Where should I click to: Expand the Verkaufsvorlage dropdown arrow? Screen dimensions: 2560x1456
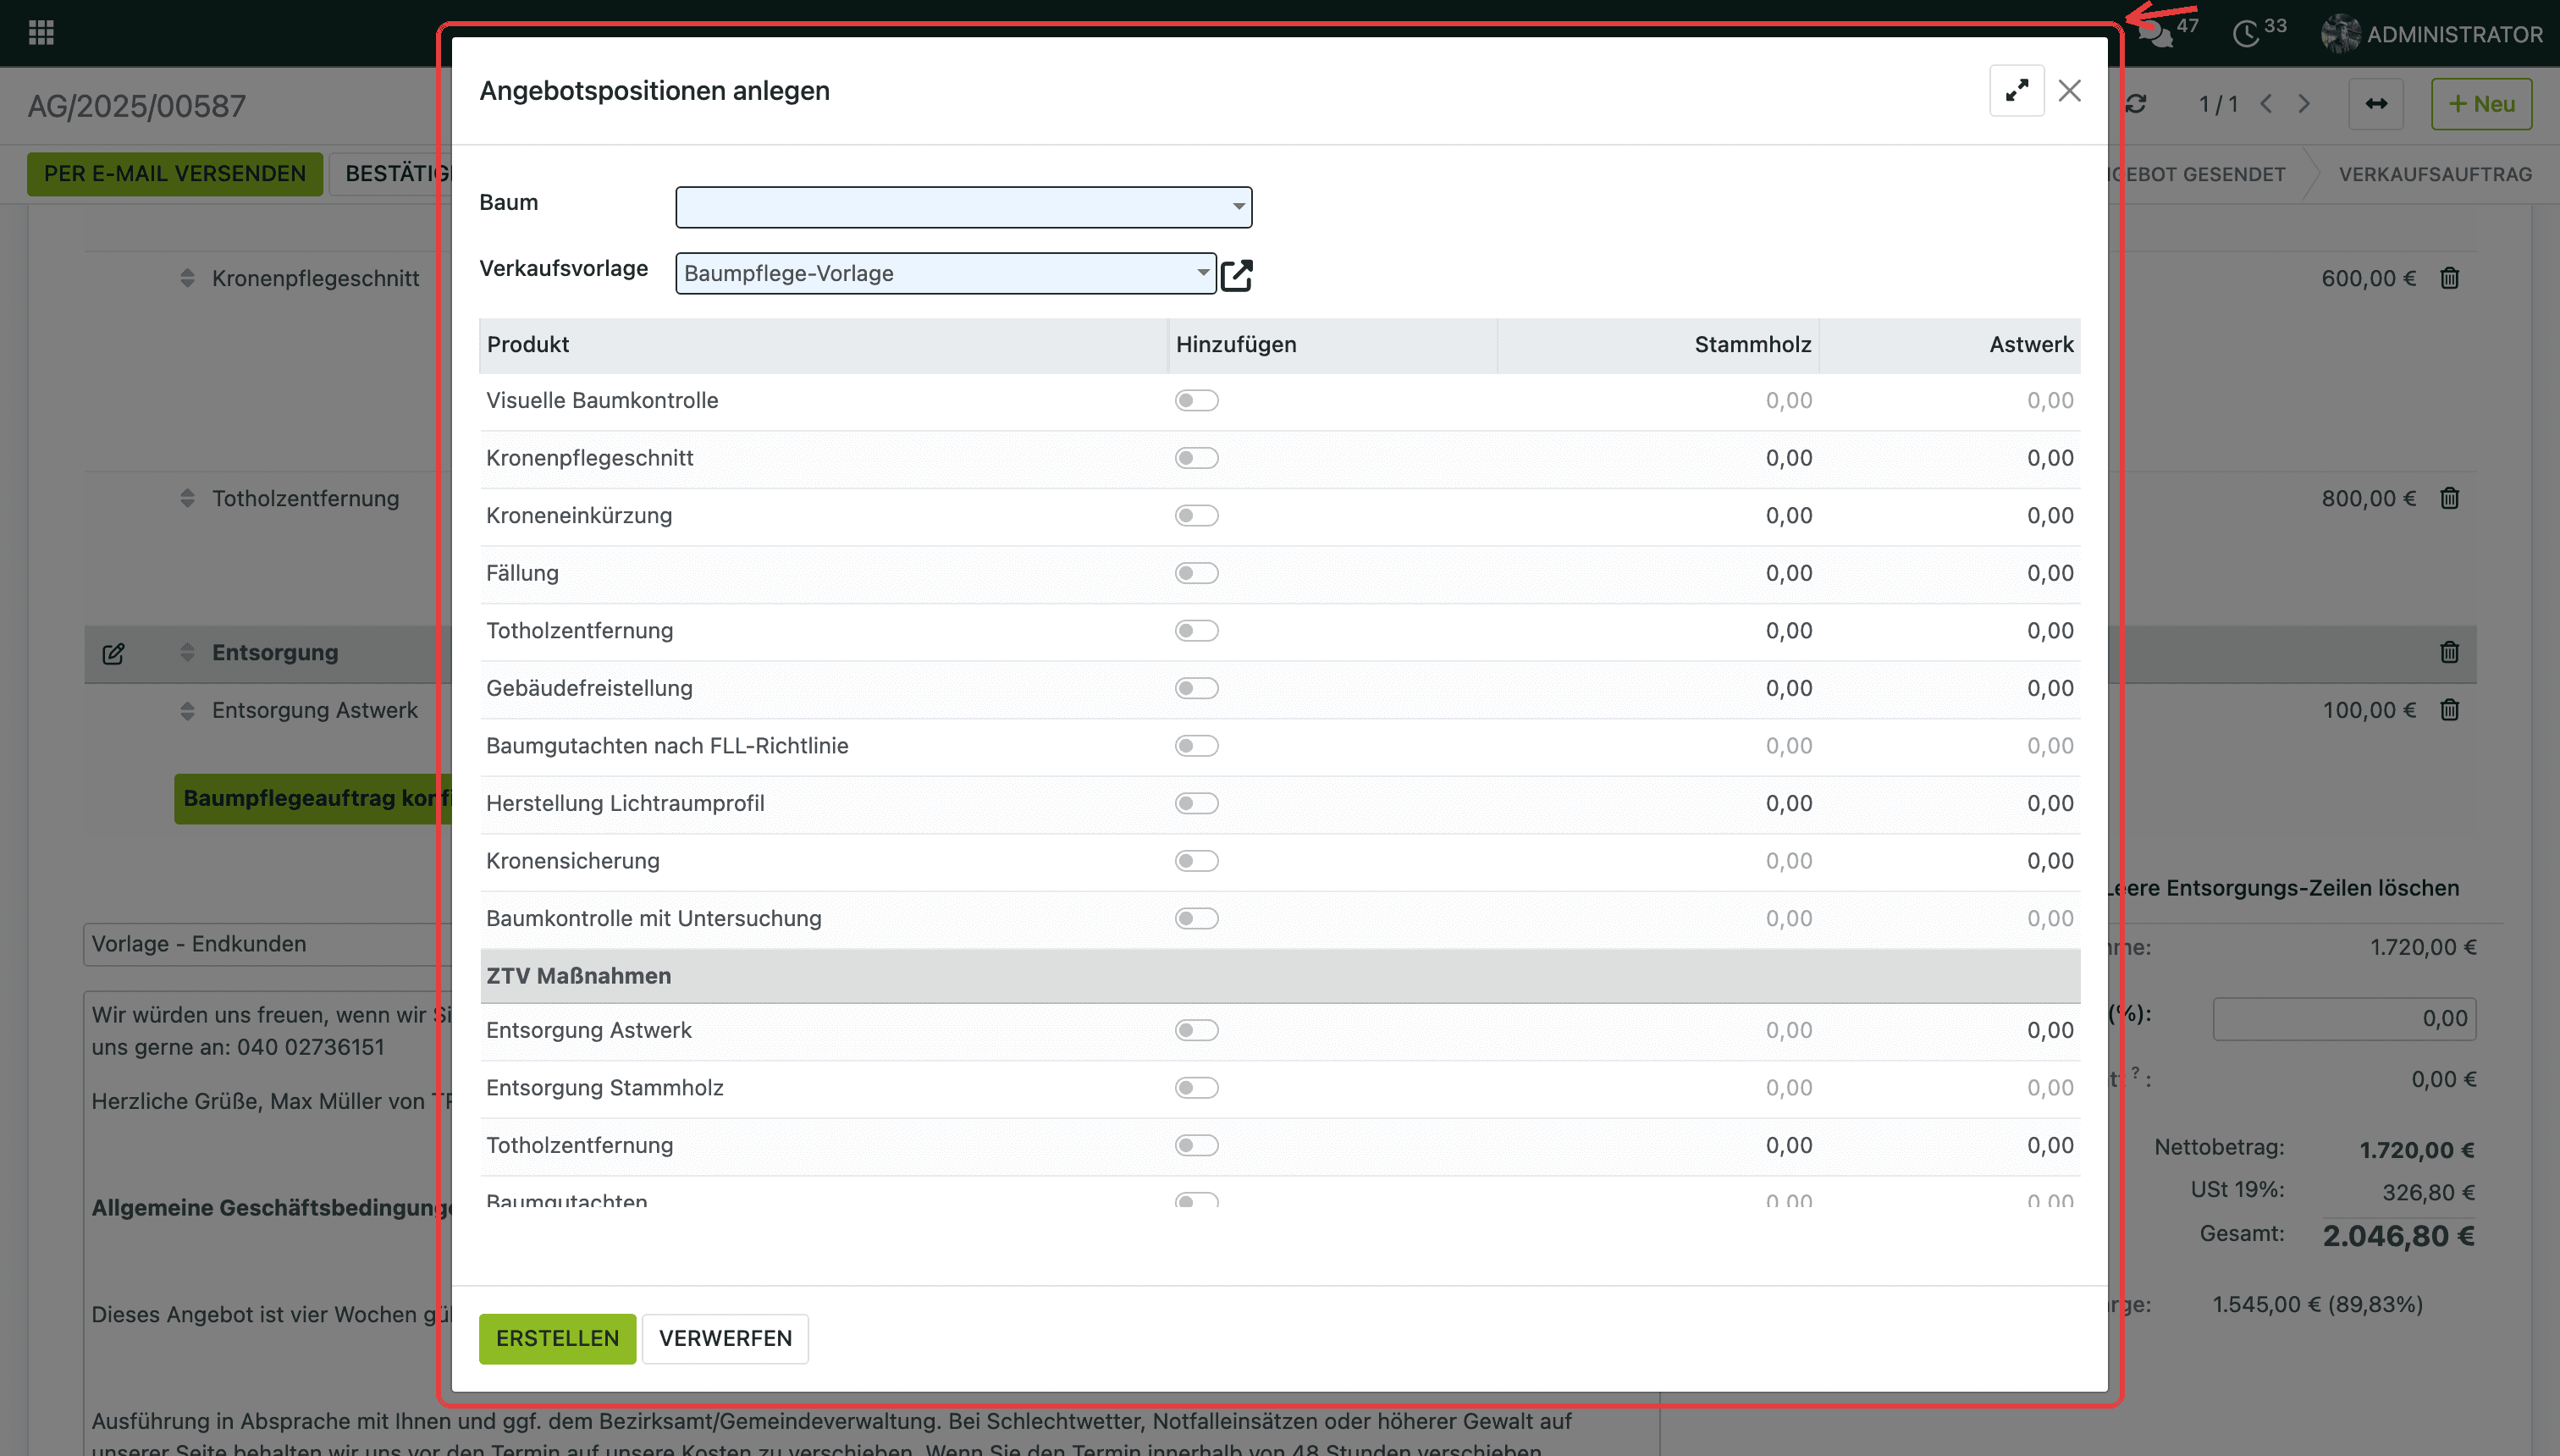click(1202, 273)
